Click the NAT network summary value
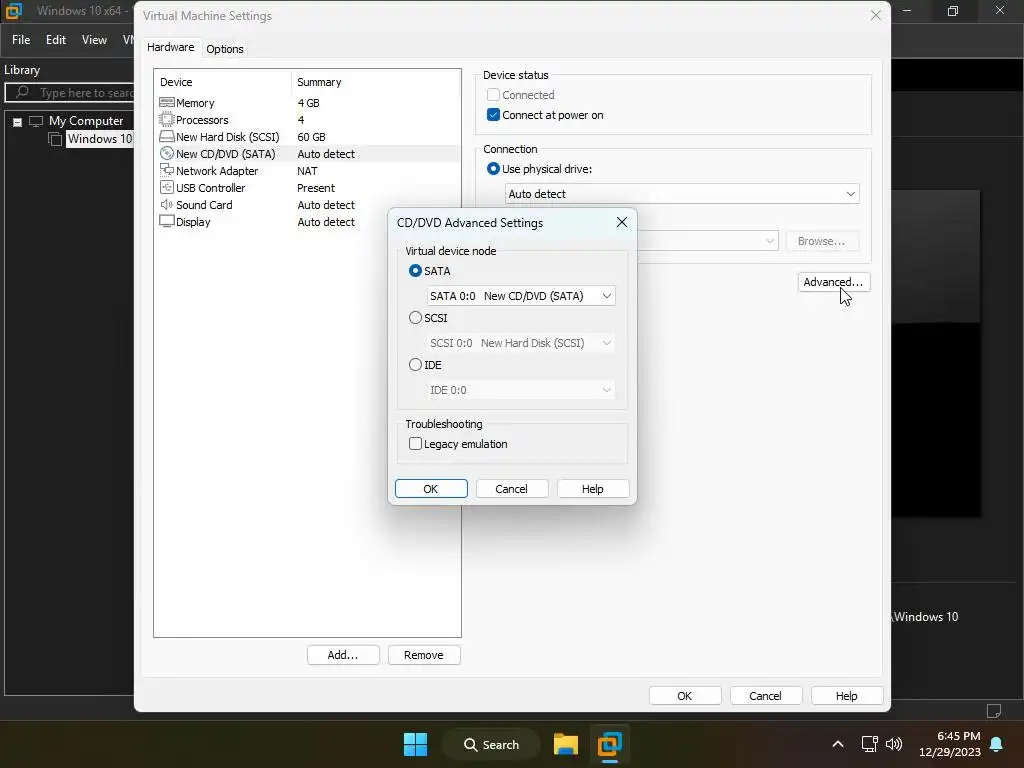This screenshot has height=768, width=1024. coord(307,170)
